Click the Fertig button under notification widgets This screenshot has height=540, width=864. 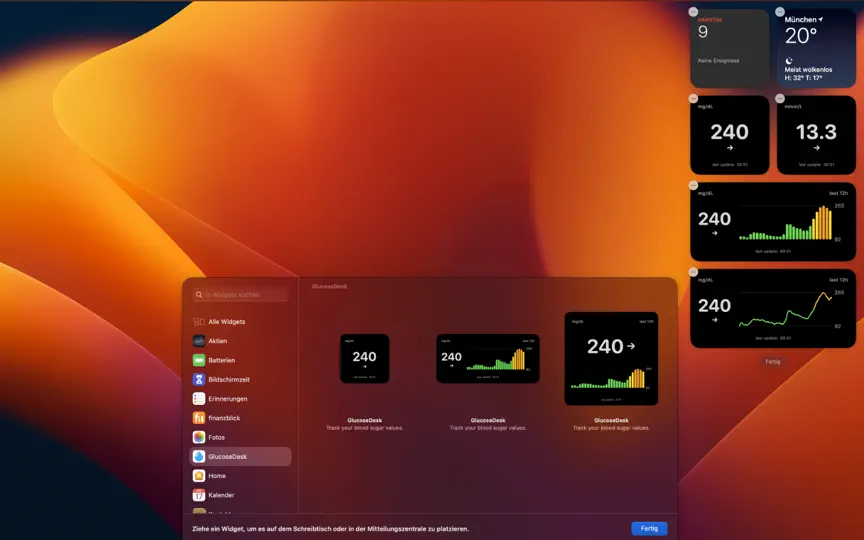tap(773, 362)
